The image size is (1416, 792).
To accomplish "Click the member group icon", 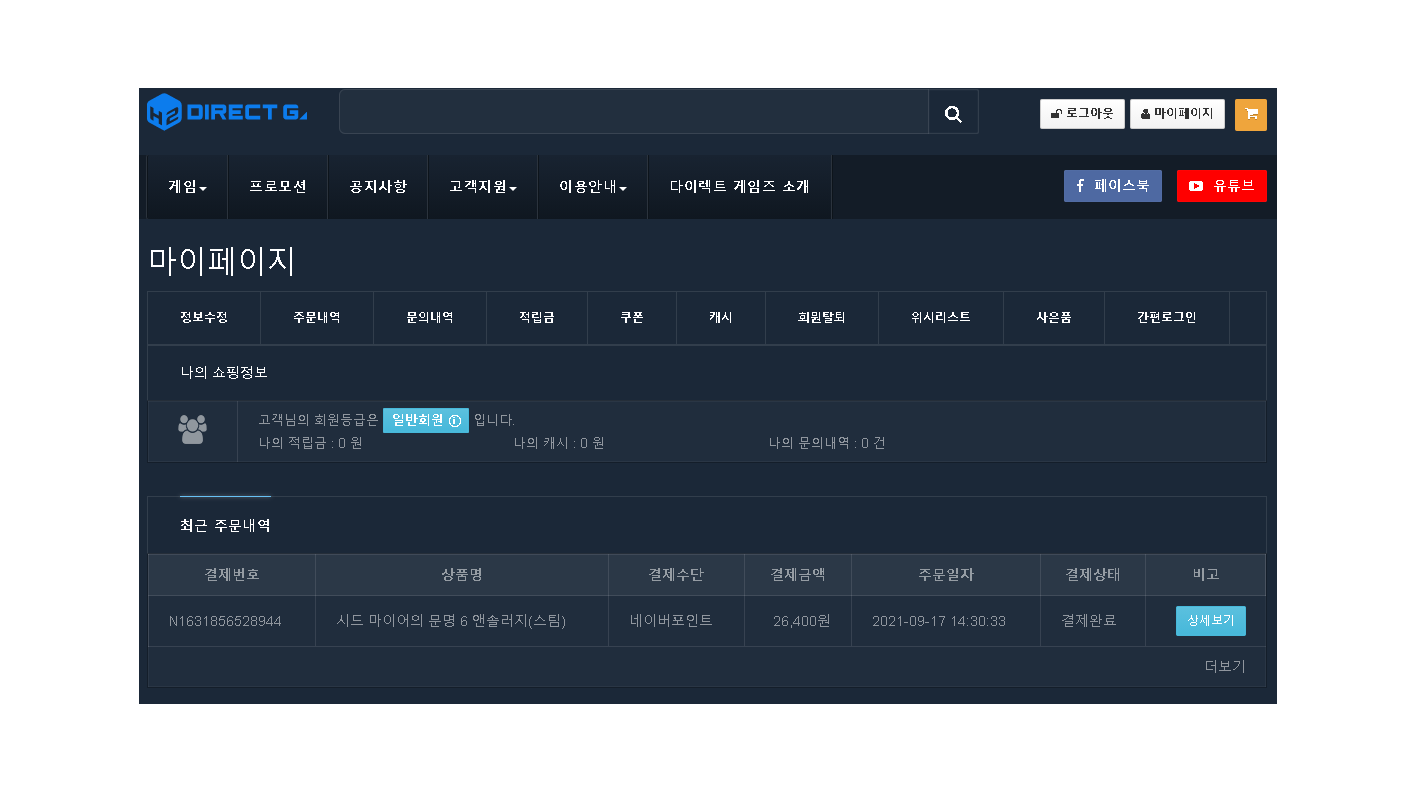I will (x=192, y=429).
